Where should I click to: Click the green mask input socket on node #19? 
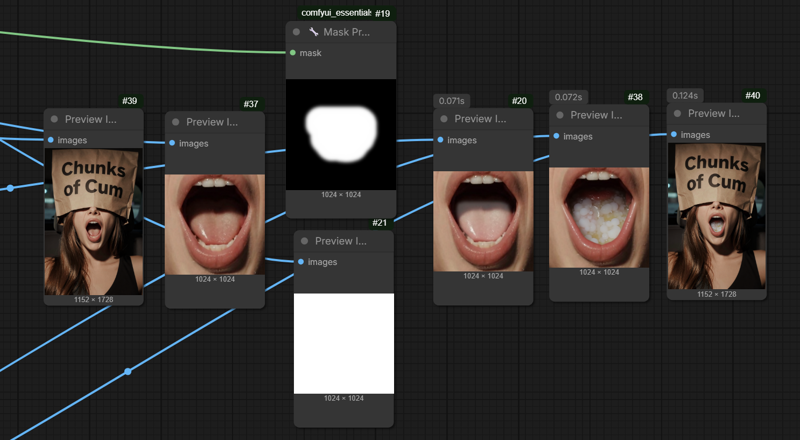292,53
